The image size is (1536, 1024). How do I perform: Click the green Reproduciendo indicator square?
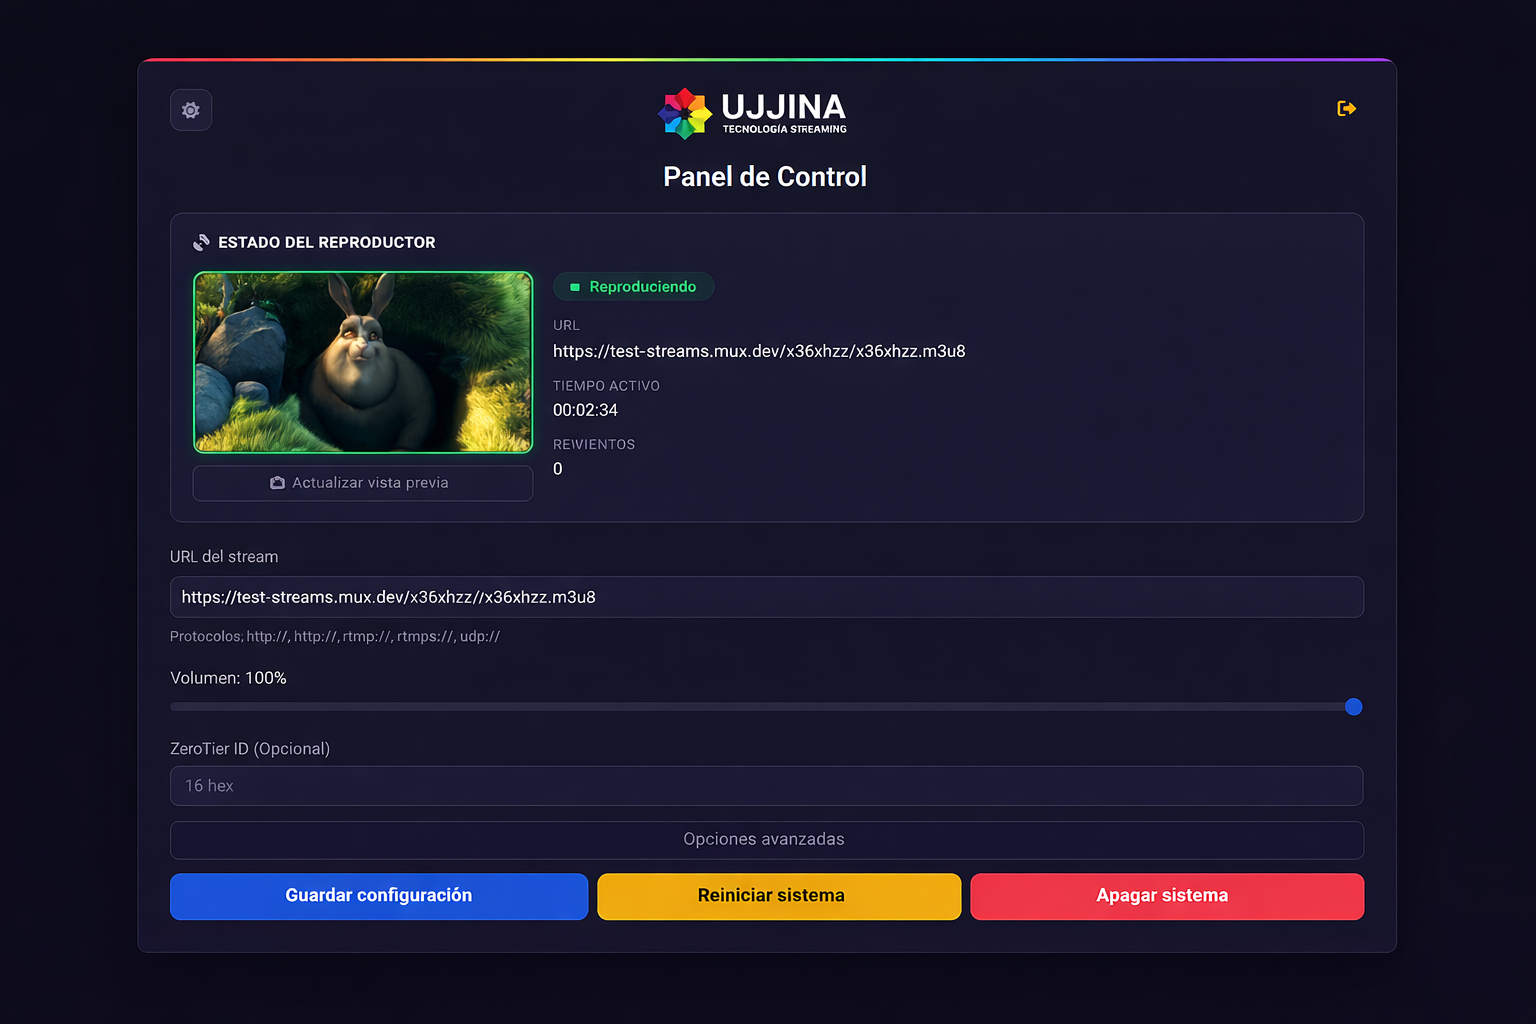tap(575, 287)
